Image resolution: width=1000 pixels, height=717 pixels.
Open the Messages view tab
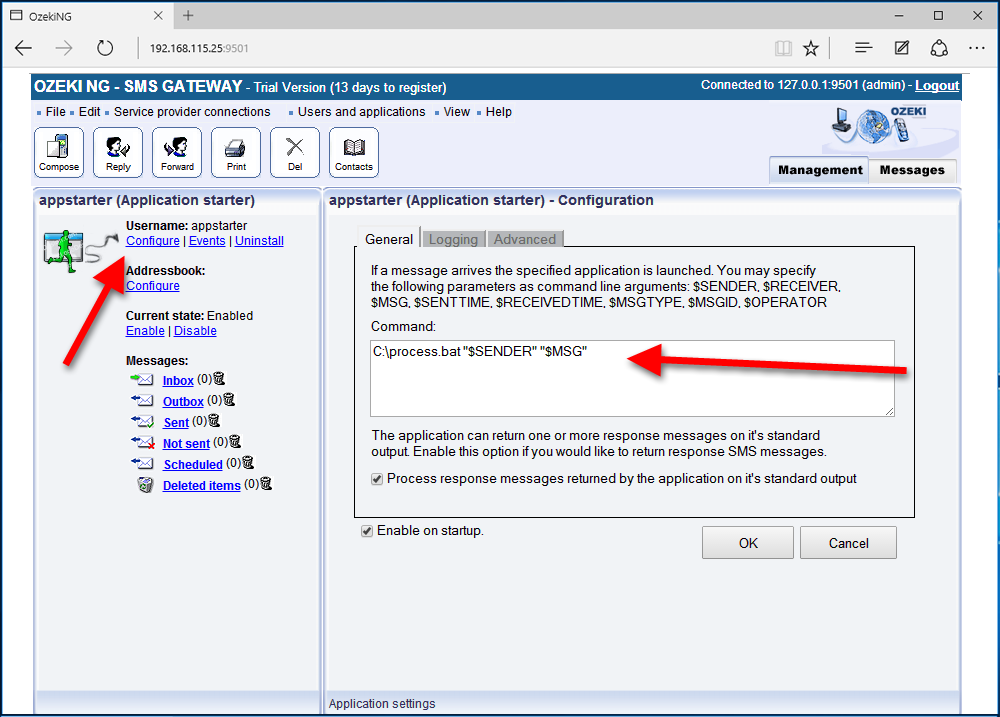(911, 170)
